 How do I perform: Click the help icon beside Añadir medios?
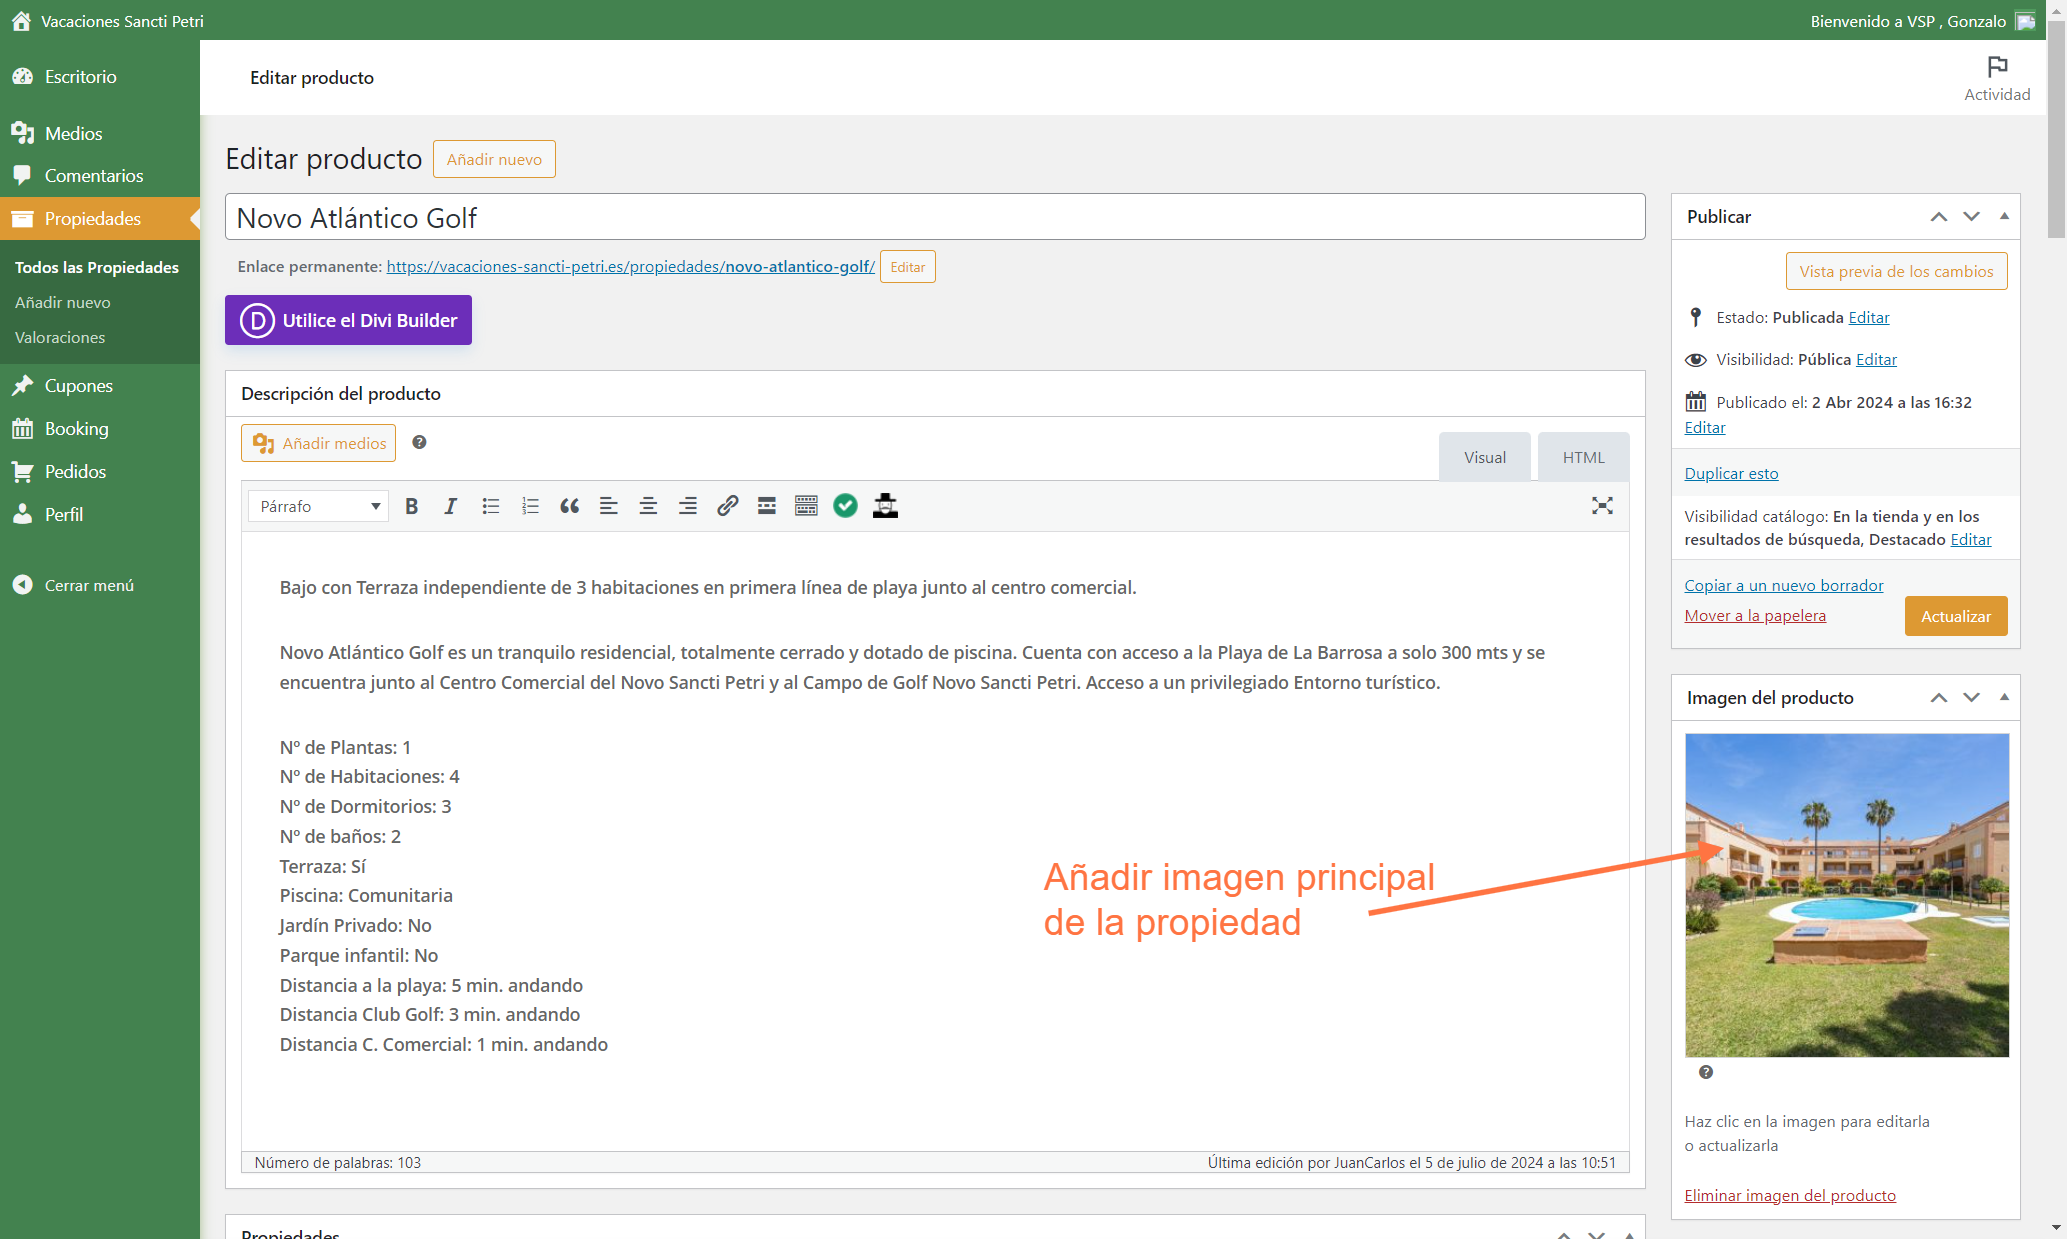pyautogui.click(x=420, y=442)
